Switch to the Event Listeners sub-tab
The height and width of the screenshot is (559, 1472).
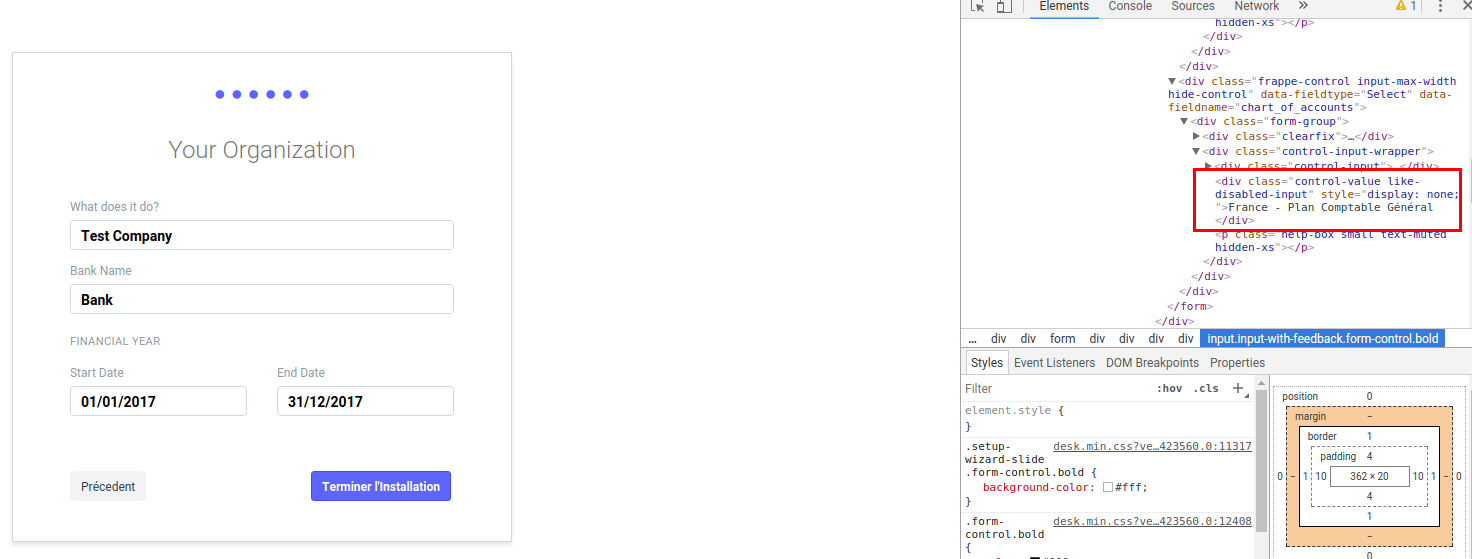[x=1054, y=363]
